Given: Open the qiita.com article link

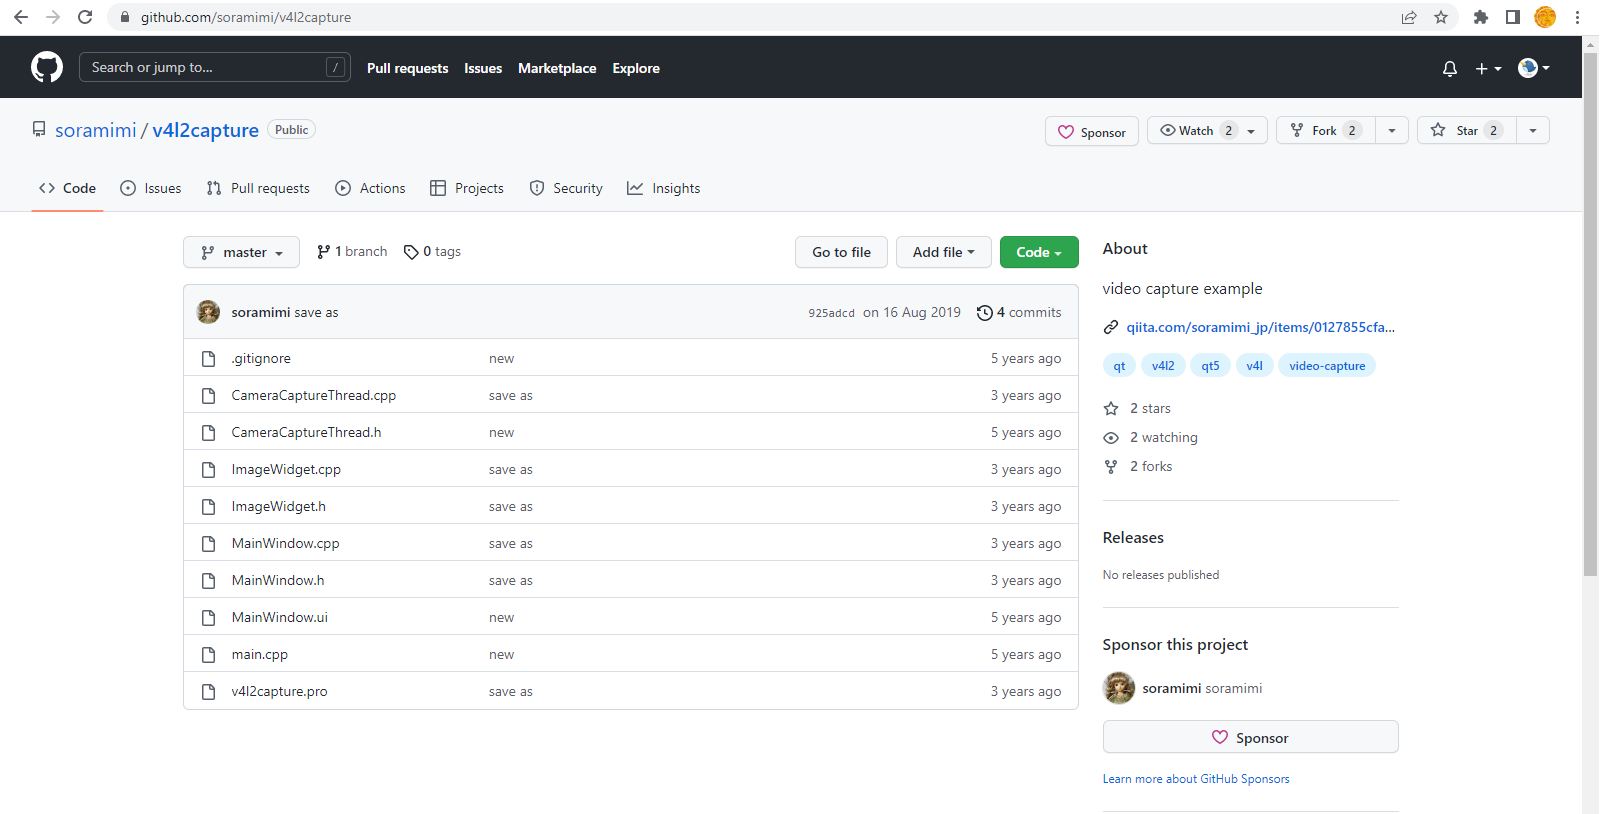Looking at the screenshot, I should [1260, 327].
